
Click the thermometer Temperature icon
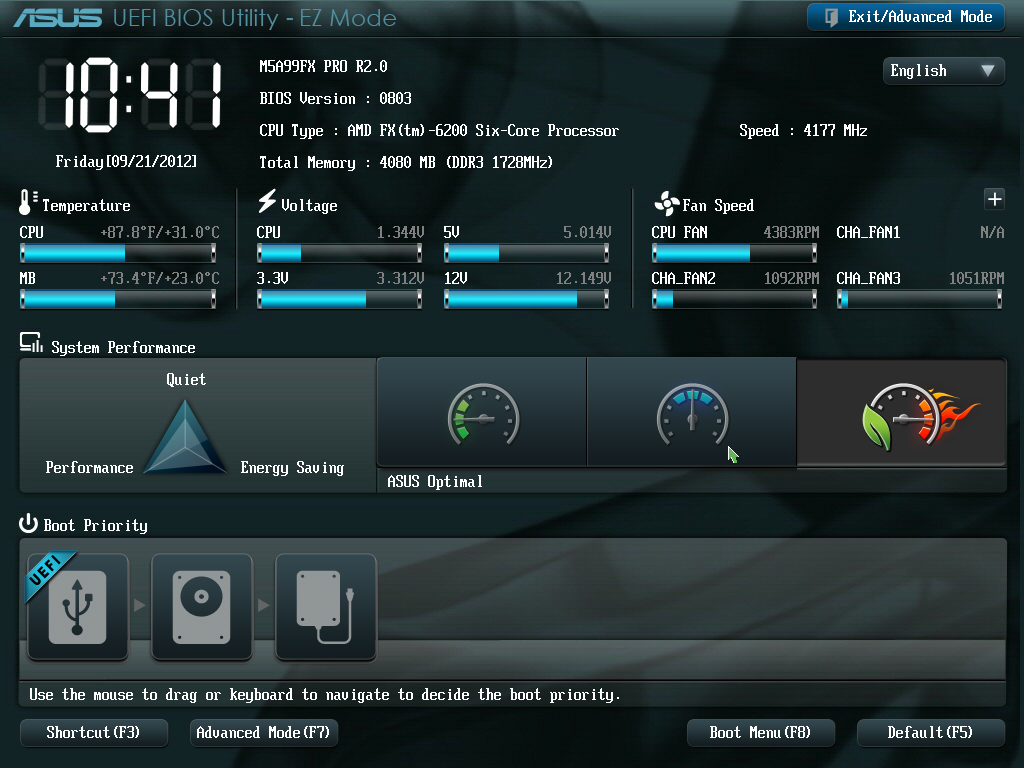pyautogui.click(x=28, y=203)
